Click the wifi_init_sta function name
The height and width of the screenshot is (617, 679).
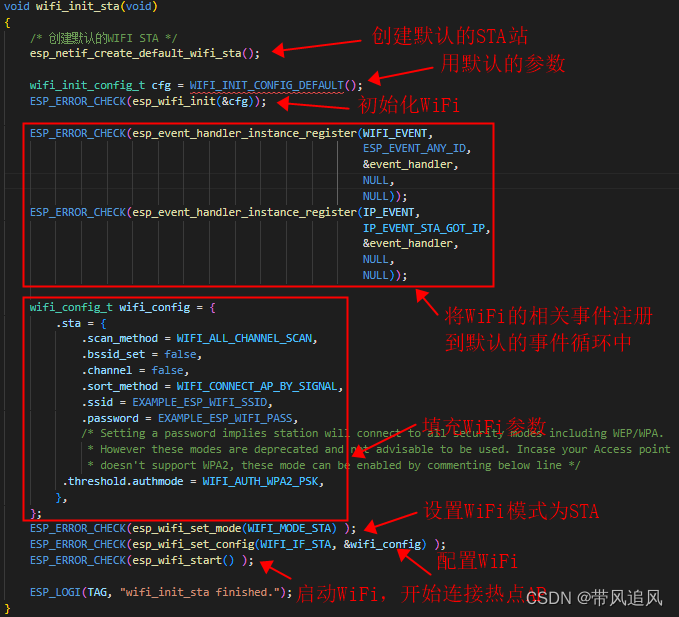pos(77,6)
